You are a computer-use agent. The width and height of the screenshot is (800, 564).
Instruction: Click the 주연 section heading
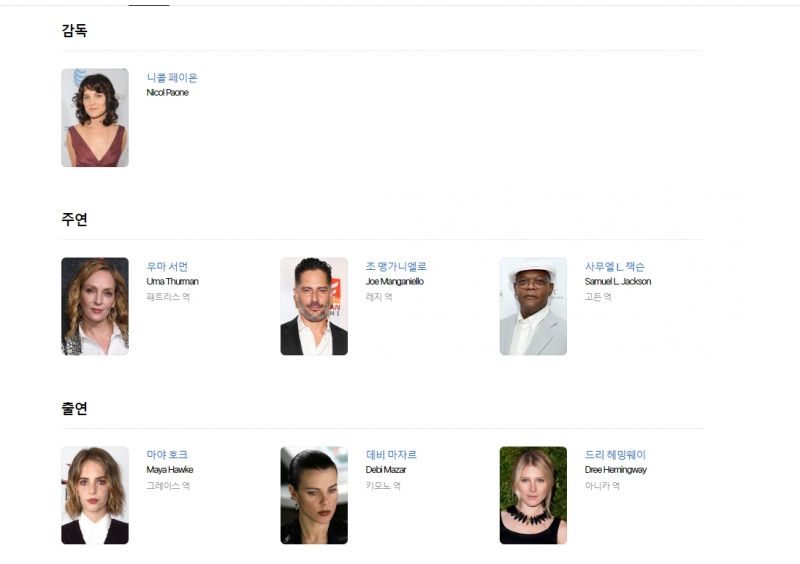[x=74, y=219]
